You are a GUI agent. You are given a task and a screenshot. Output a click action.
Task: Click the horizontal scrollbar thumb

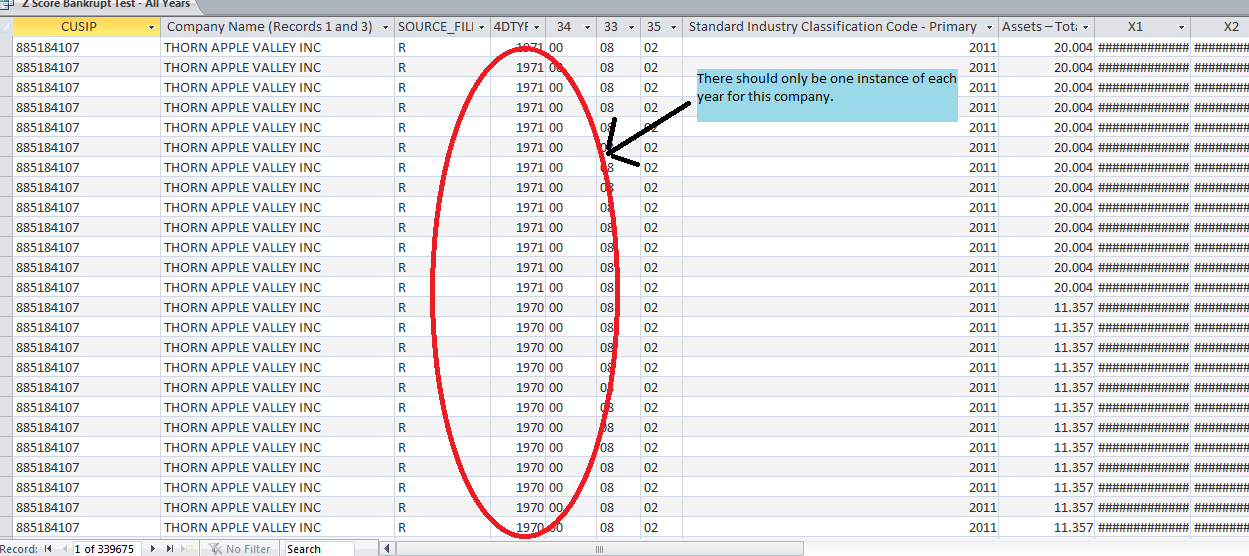click(599, 549)
